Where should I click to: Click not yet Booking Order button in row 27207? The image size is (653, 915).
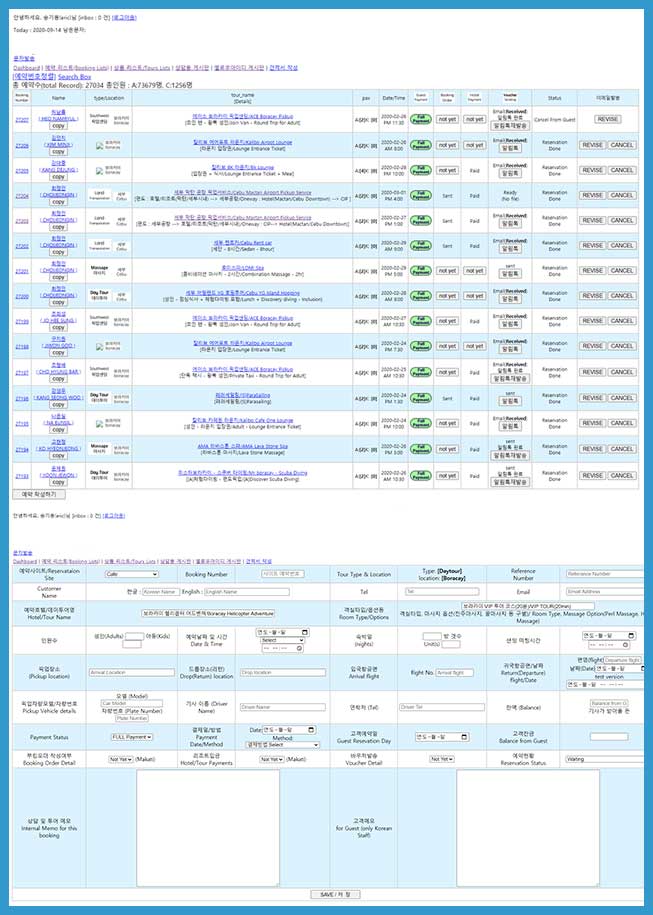(447, 119)
